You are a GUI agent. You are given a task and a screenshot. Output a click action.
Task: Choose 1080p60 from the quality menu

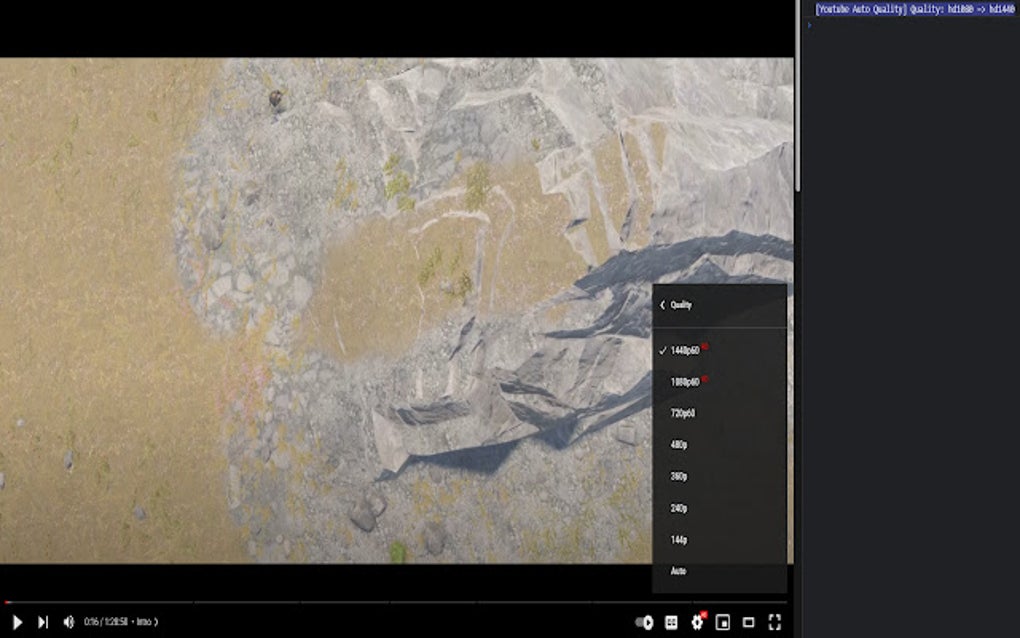pyautogui.click(x=684, y=382)
